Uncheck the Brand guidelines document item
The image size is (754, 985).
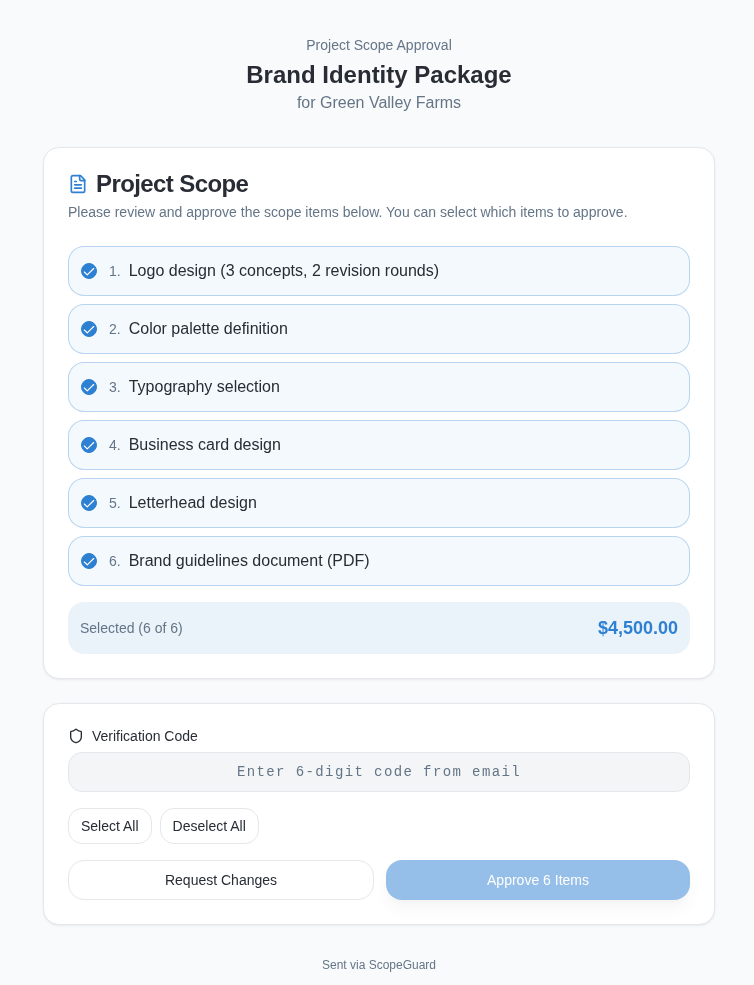(x=89, y=561)
